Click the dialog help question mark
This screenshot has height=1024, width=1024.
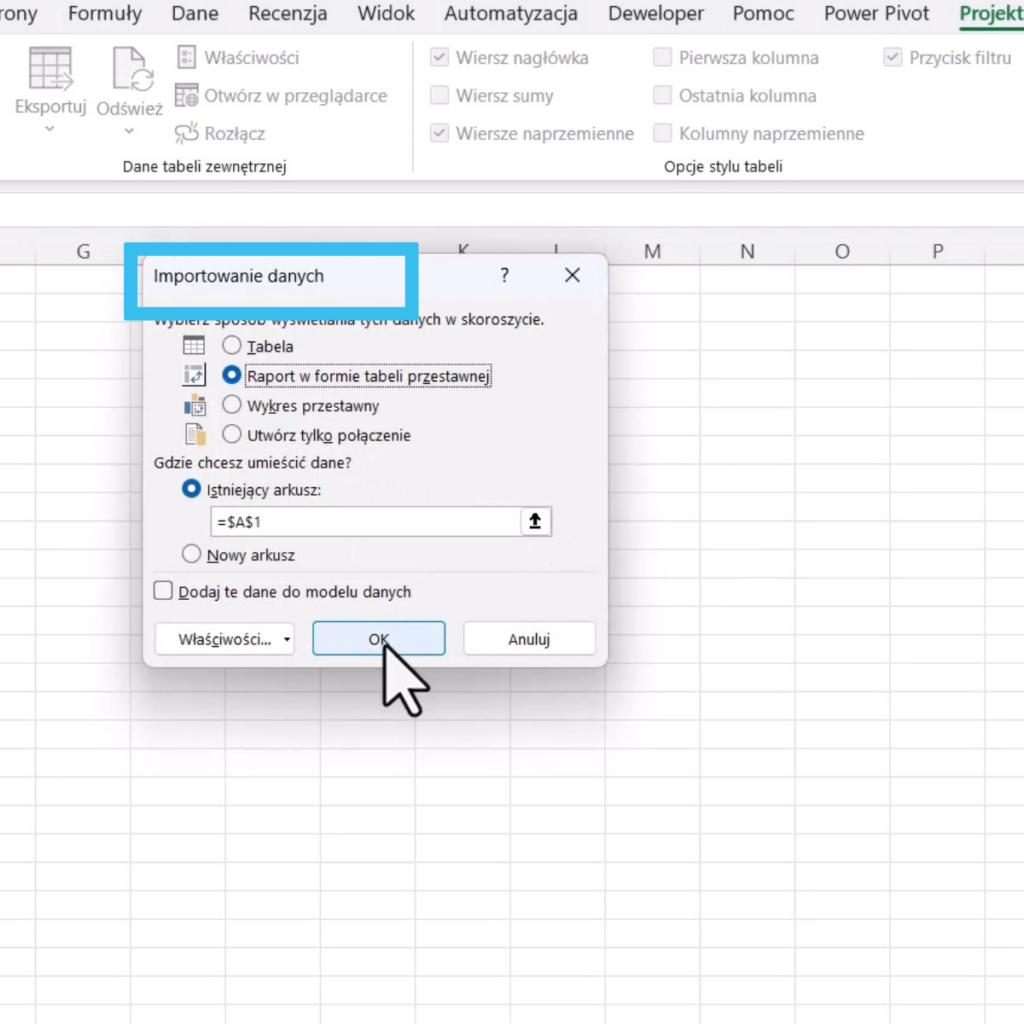[x=504, y=275]
